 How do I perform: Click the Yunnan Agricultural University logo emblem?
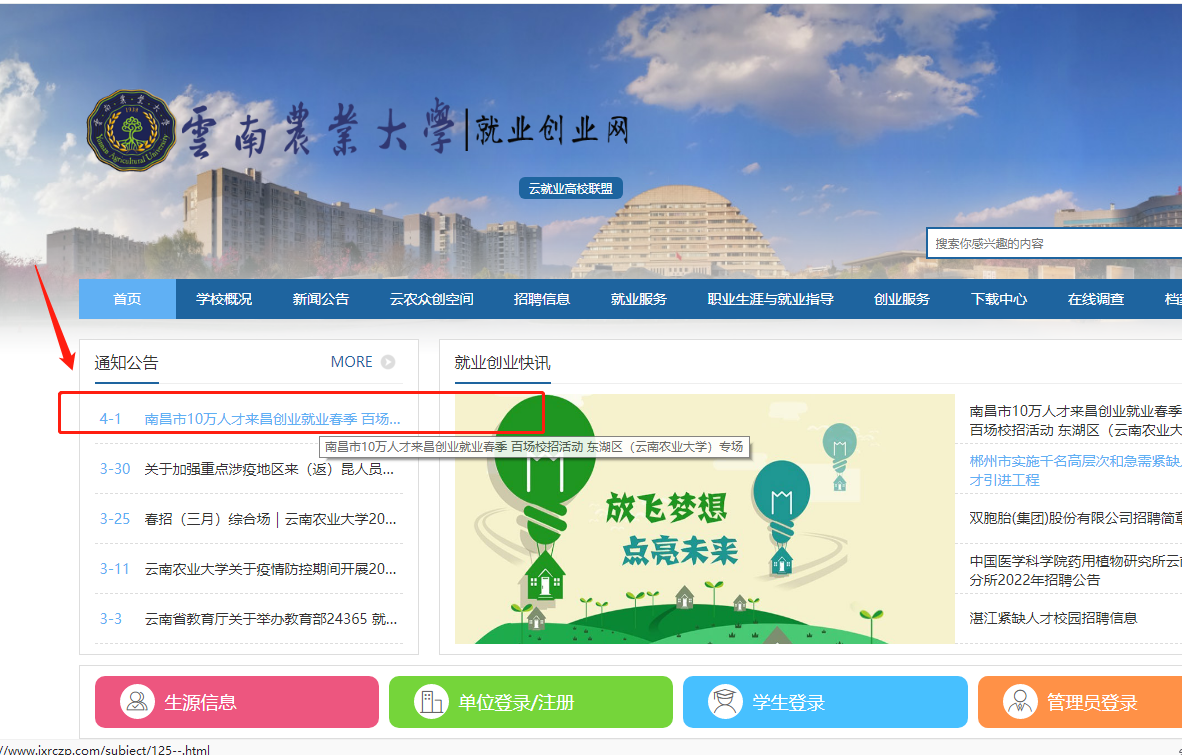(x=131, y=131)
